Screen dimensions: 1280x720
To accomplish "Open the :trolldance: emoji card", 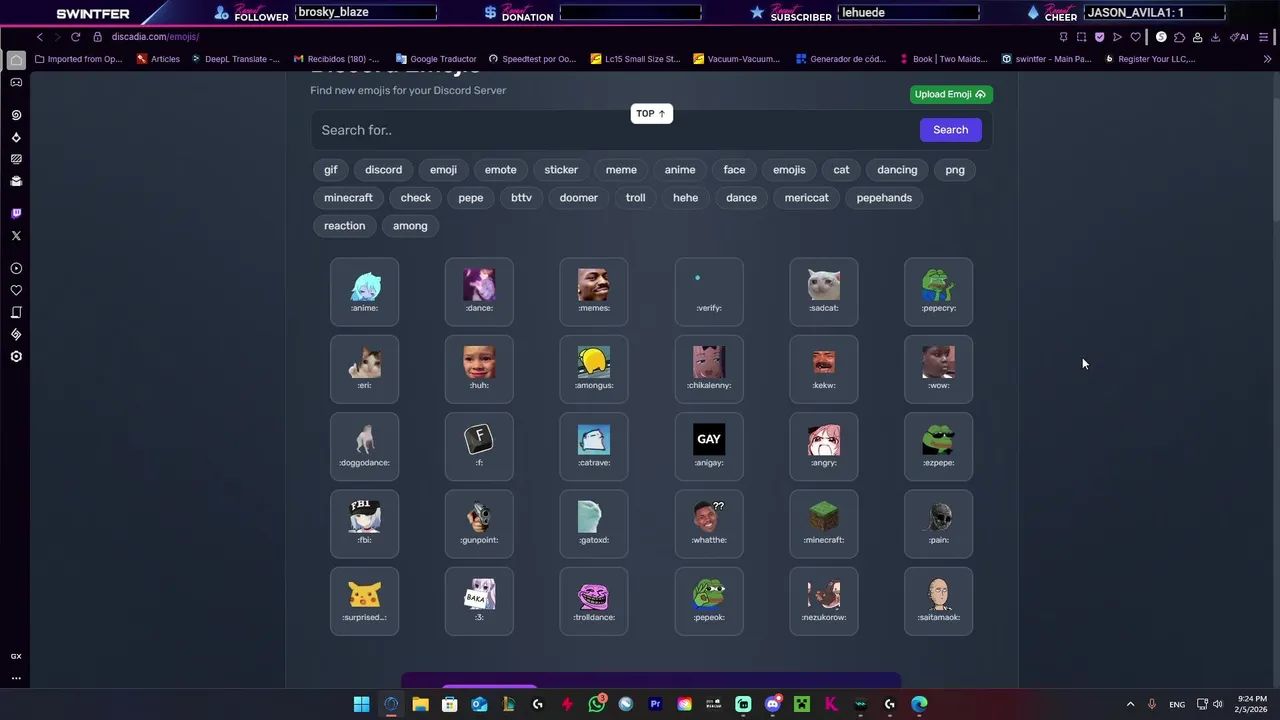I will [594, 601].
